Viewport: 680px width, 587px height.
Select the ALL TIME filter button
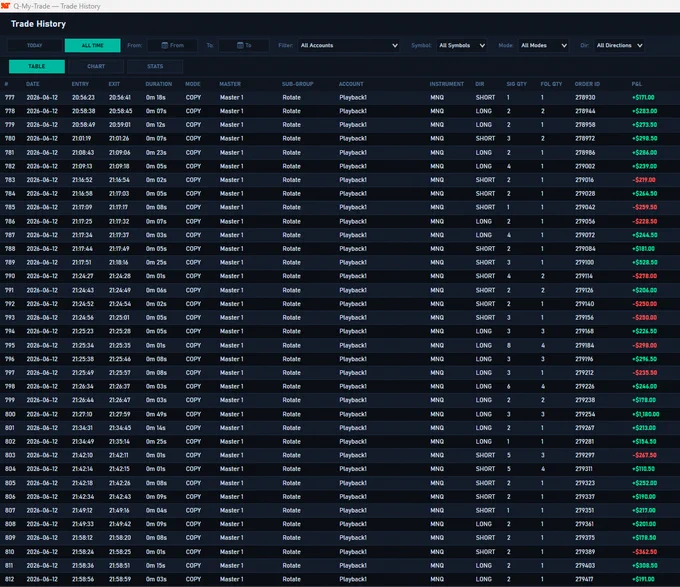[92, 45]
